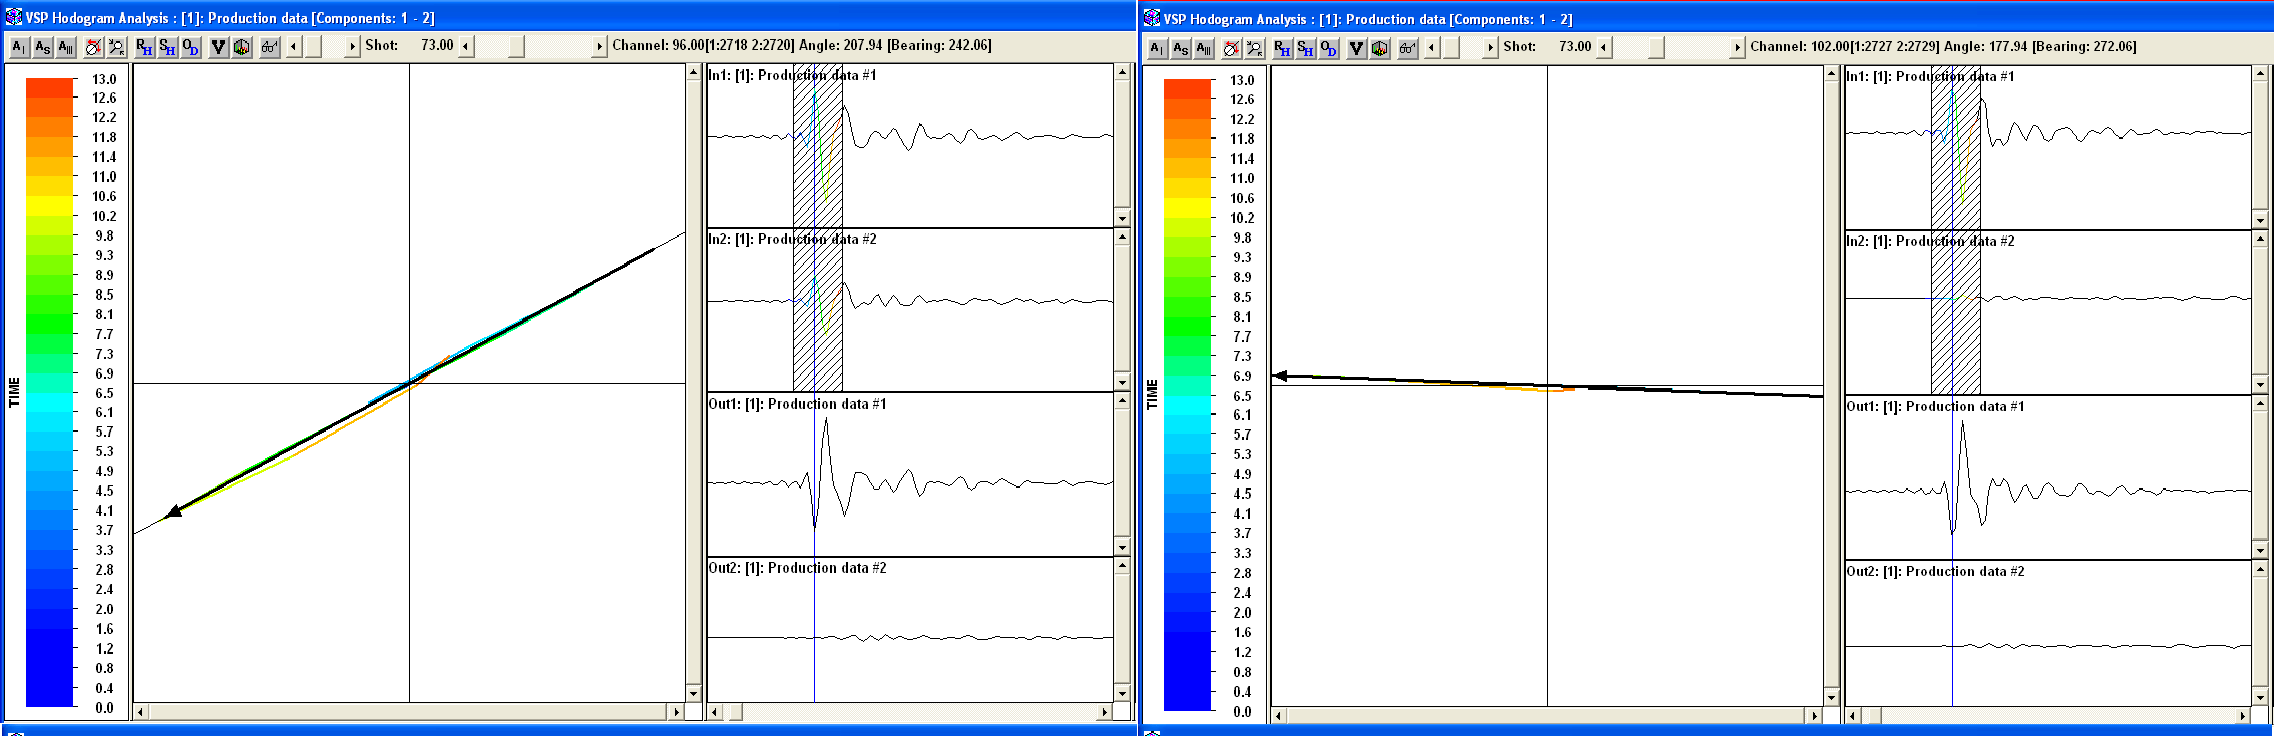Click the channel slider thumb in left window
Viewport: 2274px width, 736px height.
pos(517,47)
